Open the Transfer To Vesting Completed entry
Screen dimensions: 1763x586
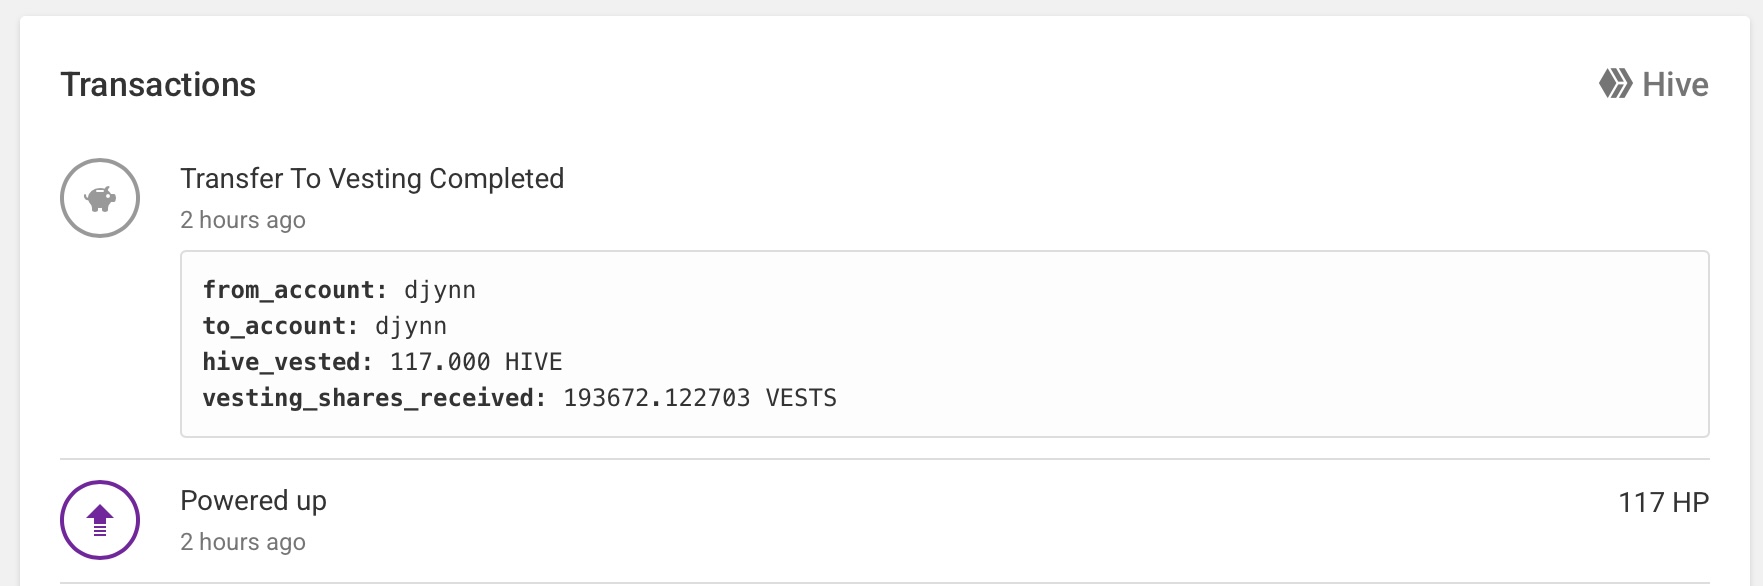pos(372,179)
